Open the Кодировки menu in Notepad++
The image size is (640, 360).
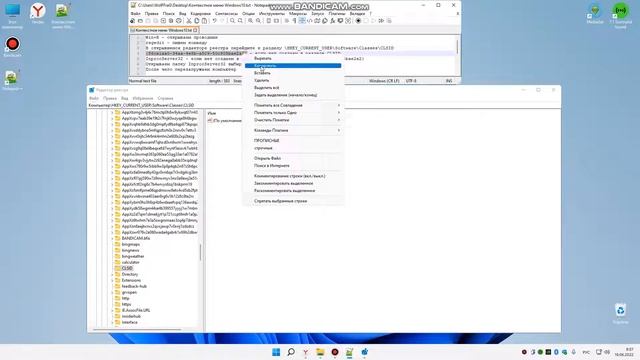201,13
